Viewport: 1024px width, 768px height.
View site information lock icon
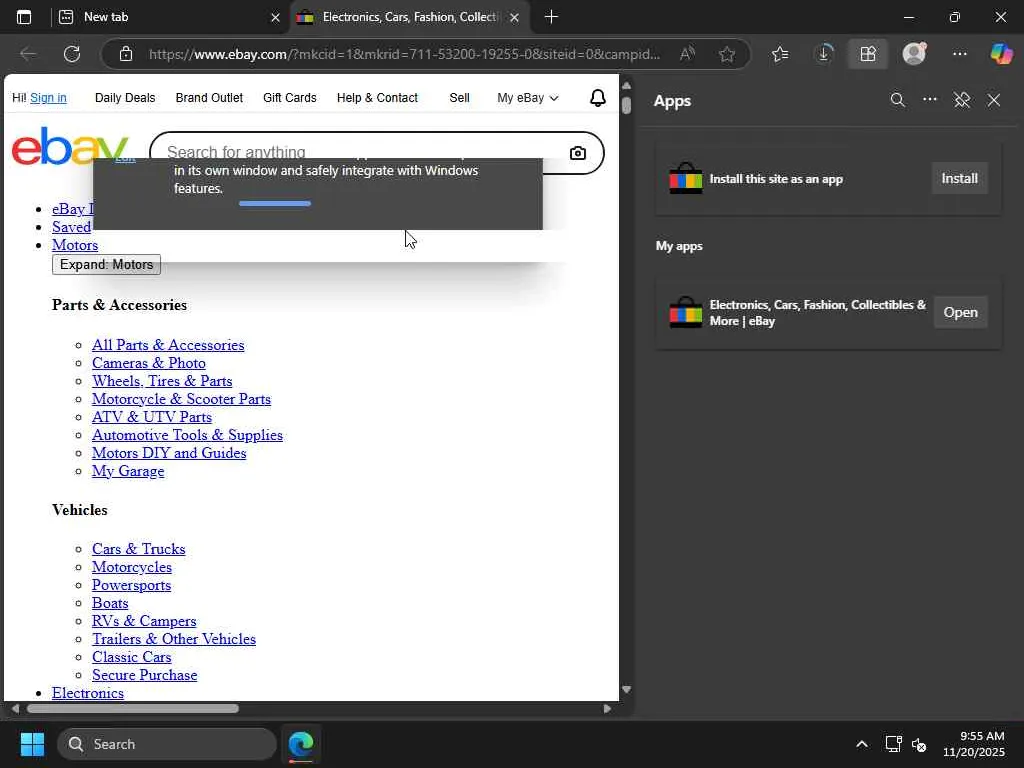(x=126, y=54)
